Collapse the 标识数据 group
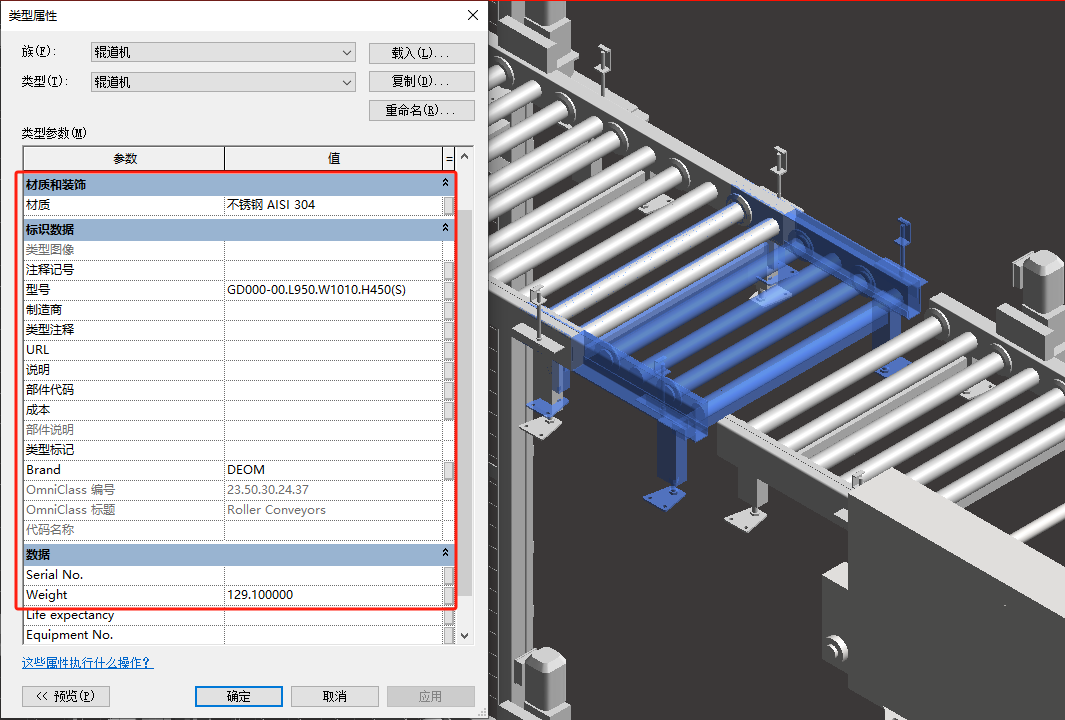 point(446,229)
